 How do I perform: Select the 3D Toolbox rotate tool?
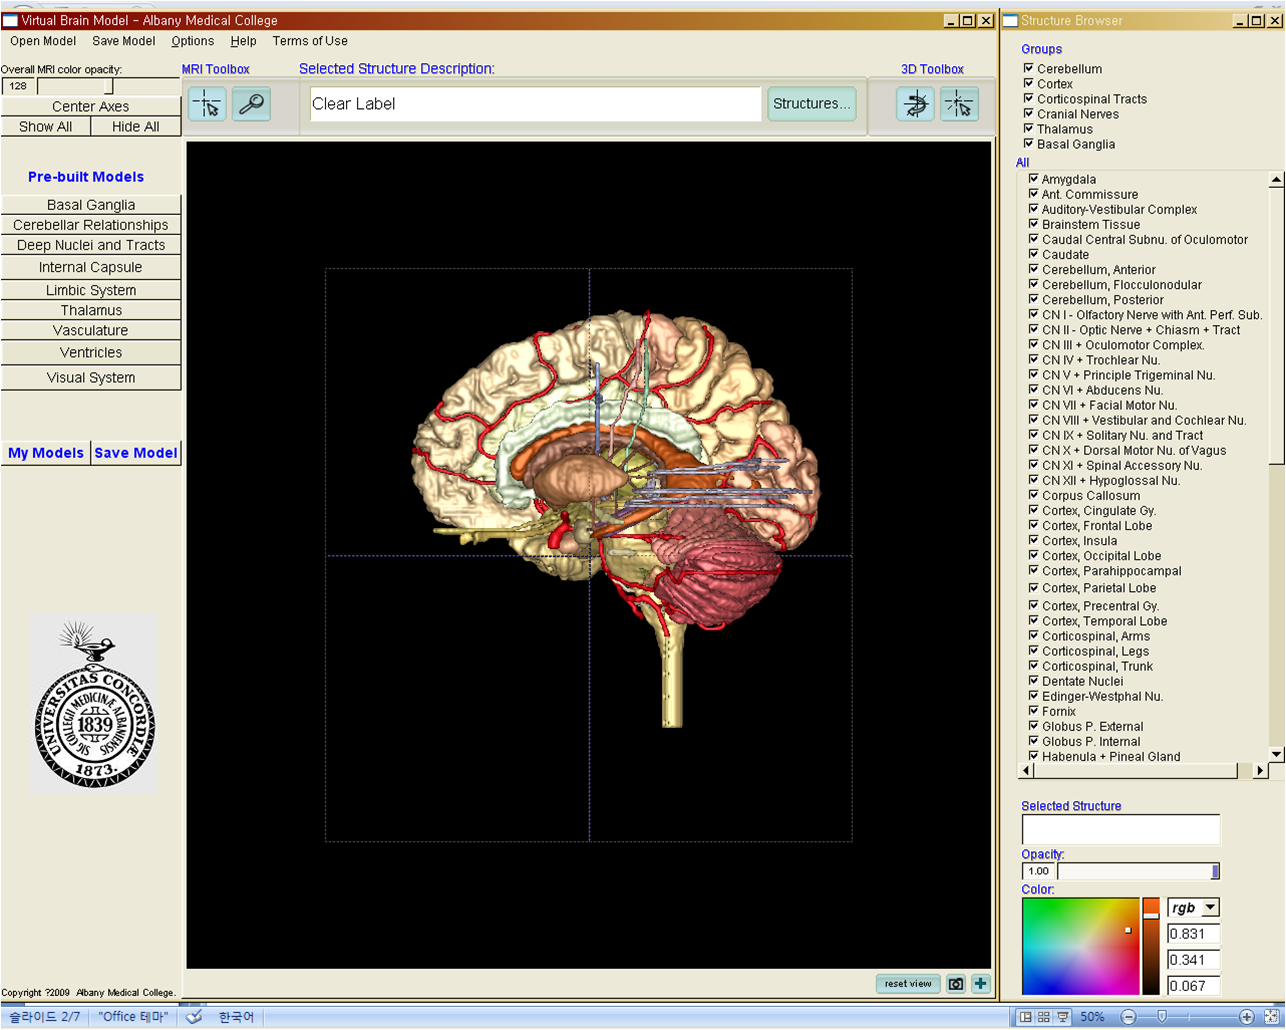(915, 104)
